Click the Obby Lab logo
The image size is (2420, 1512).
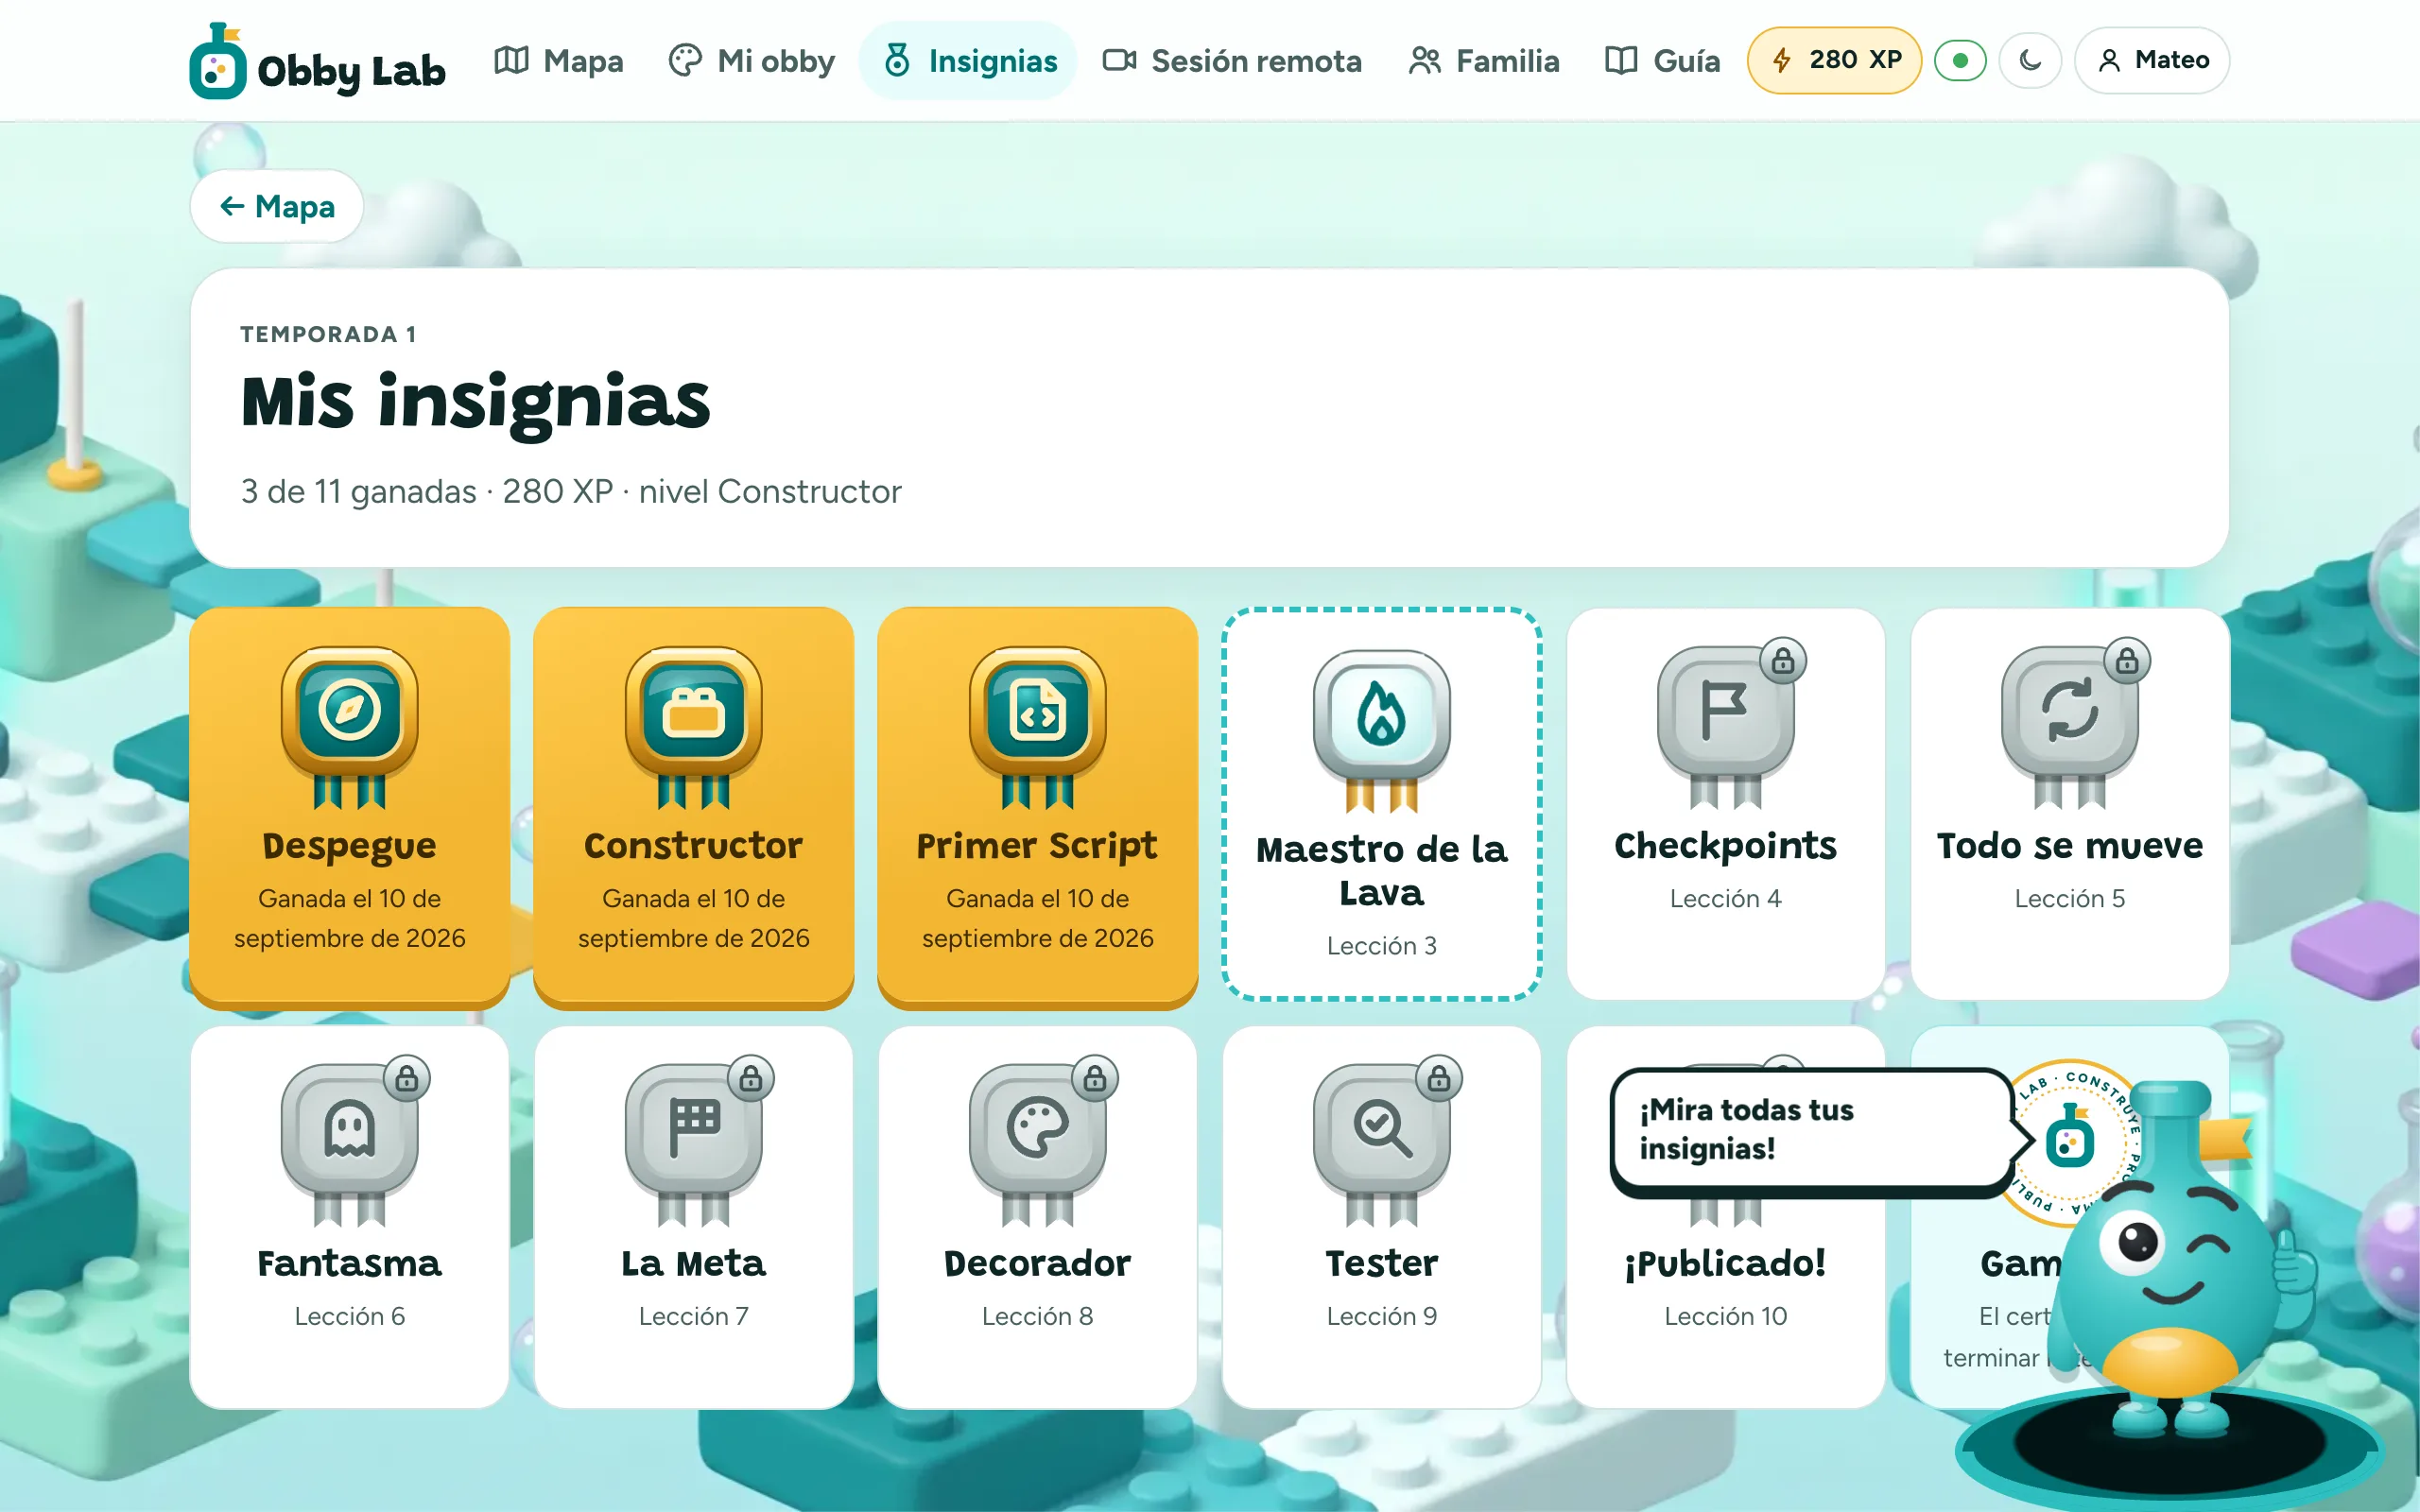tap(317, 61)
